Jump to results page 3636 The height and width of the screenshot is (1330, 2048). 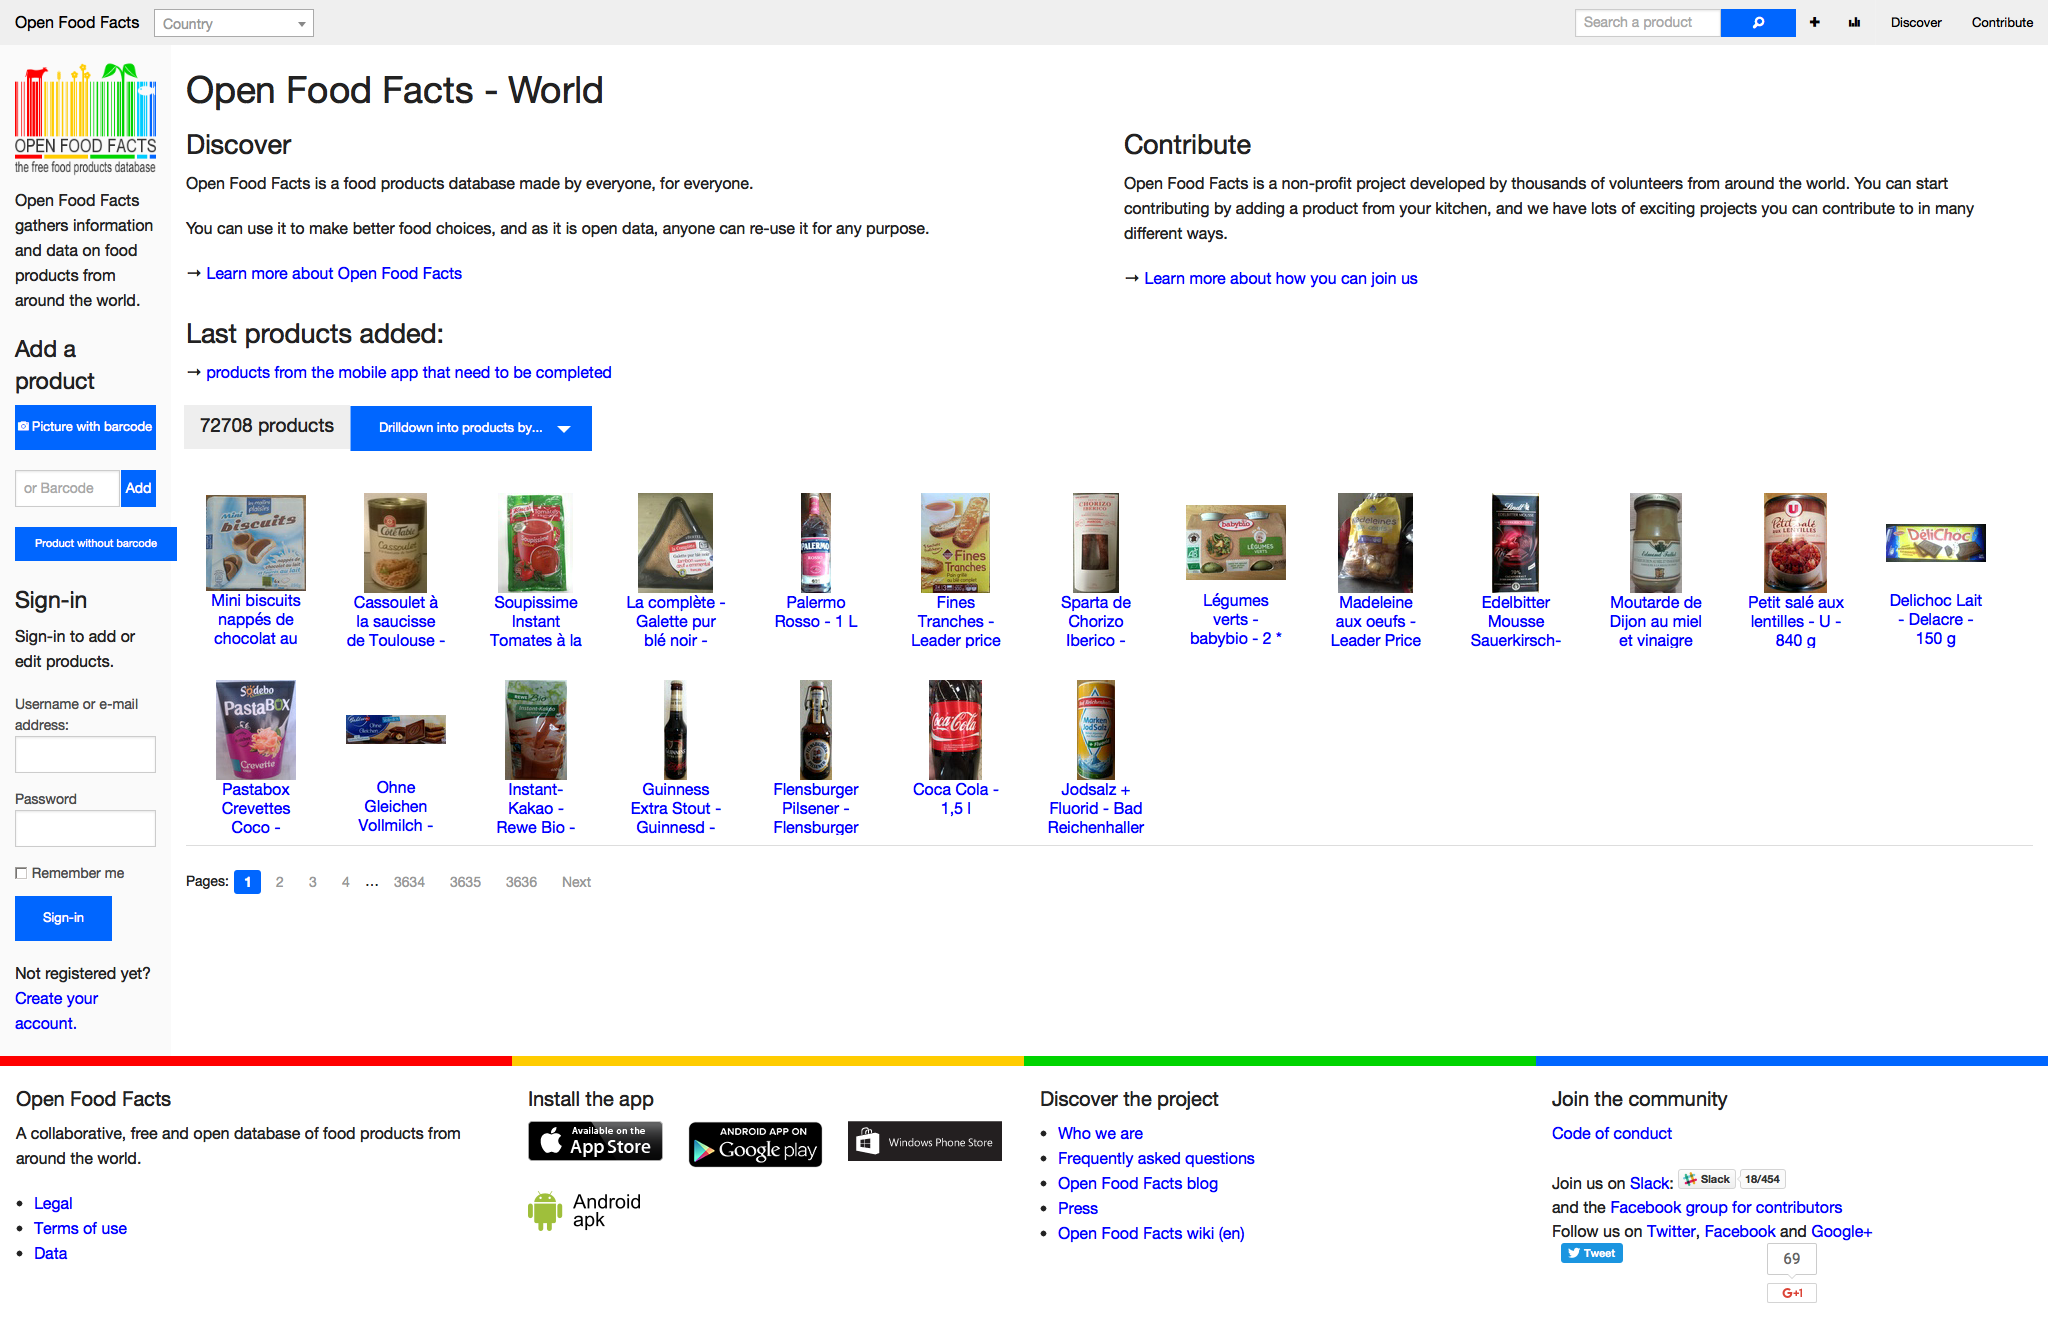coord(521,882)
